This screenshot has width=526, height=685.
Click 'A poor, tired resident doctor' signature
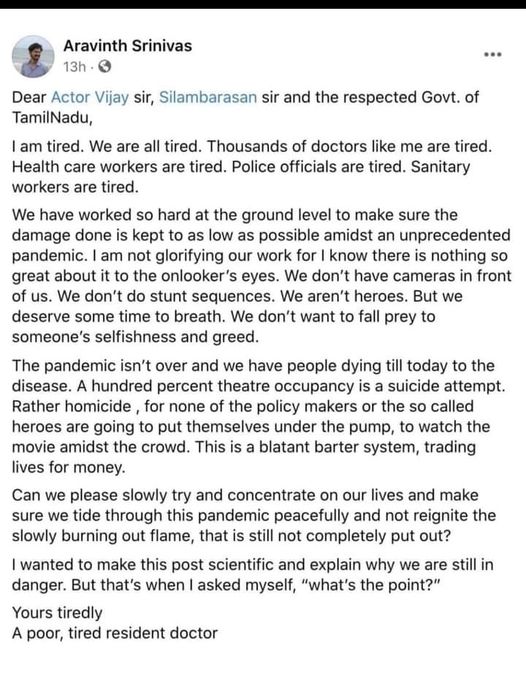pos(114,633)
